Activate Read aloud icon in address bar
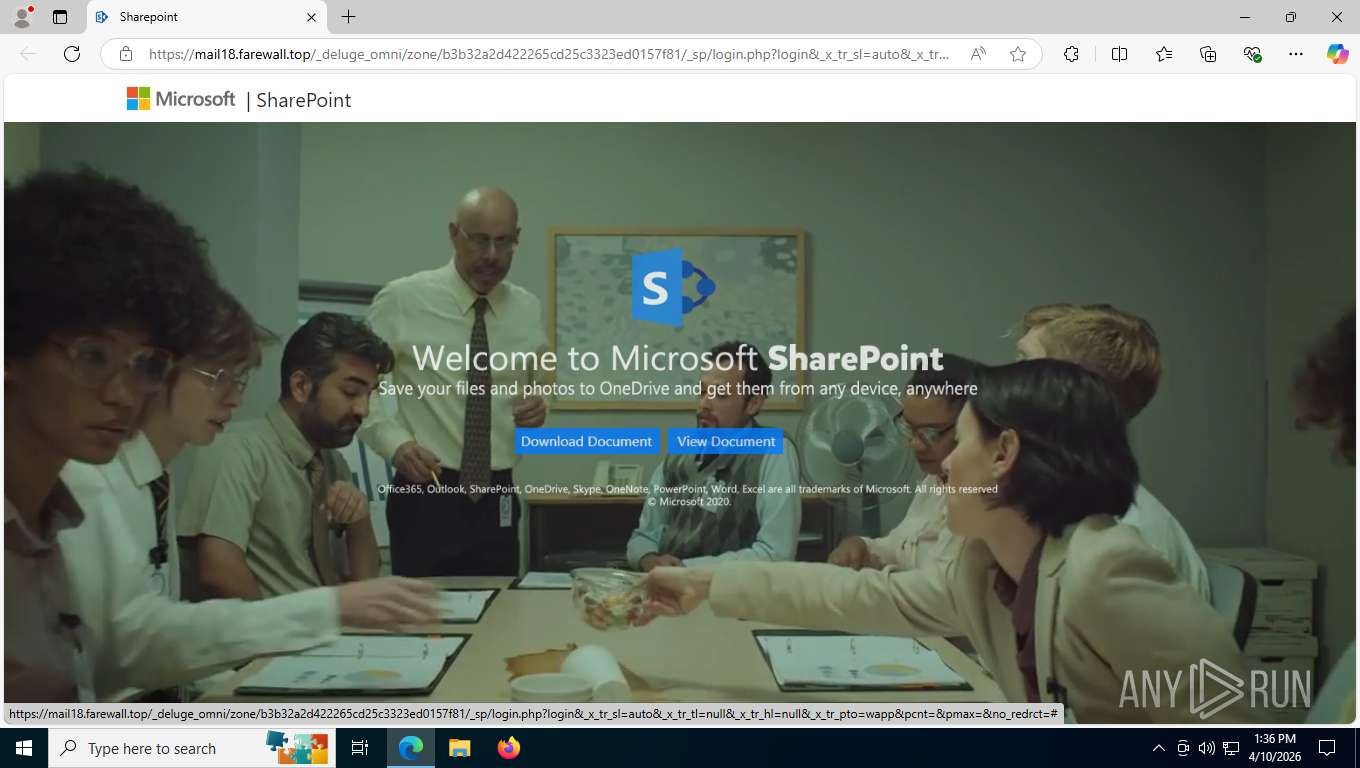The image size is (1360, 768). click(x=978, y=54)
